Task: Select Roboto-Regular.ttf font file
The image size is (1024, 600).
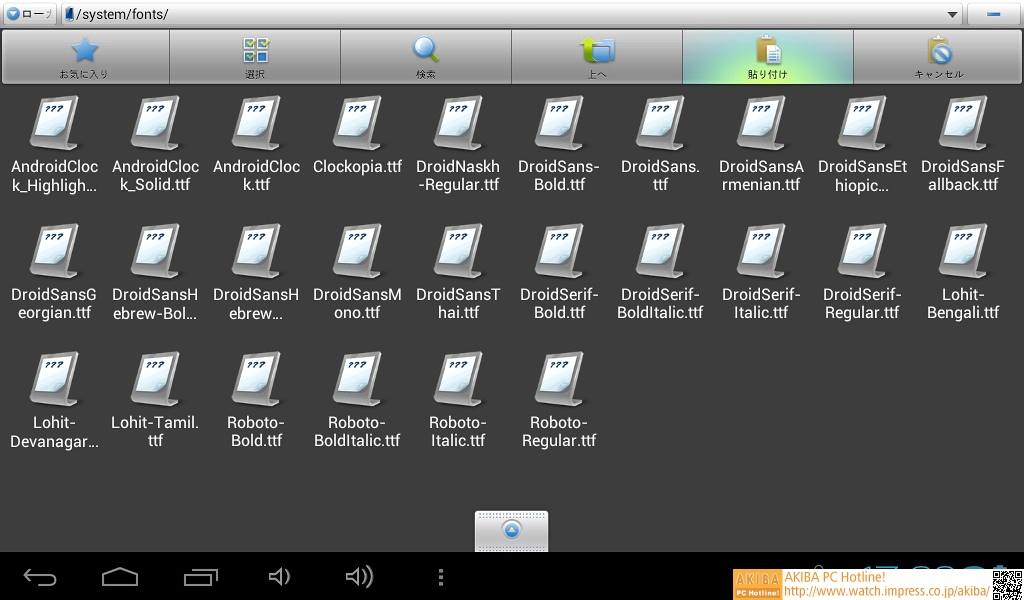Action: (x=559, y=400)
